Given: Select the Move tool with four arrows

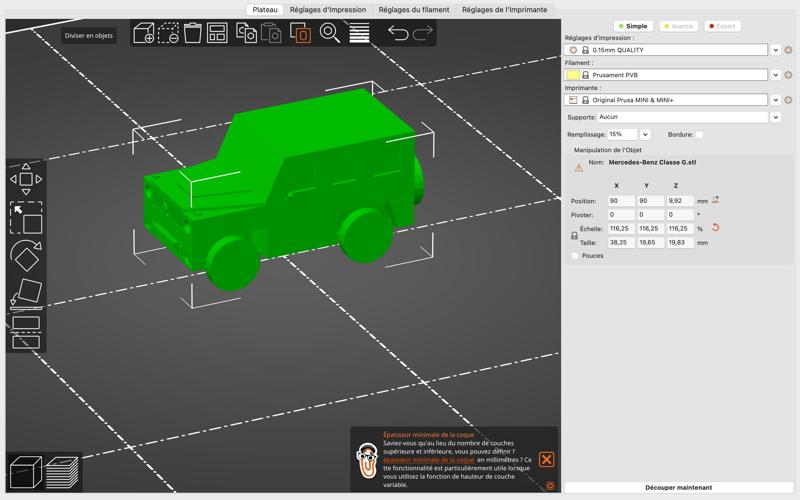Looking at the screenshot, I should click(x=26, y=179).
